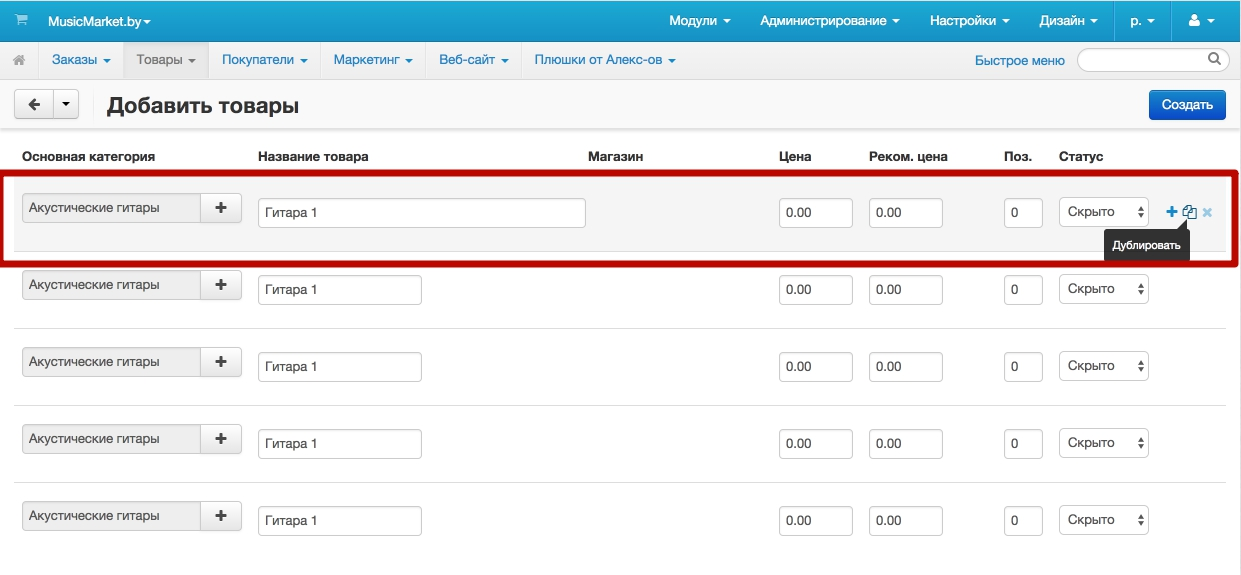
Task: Click second row's Акустические гитары category field
Action: click(x=111, y=285)
